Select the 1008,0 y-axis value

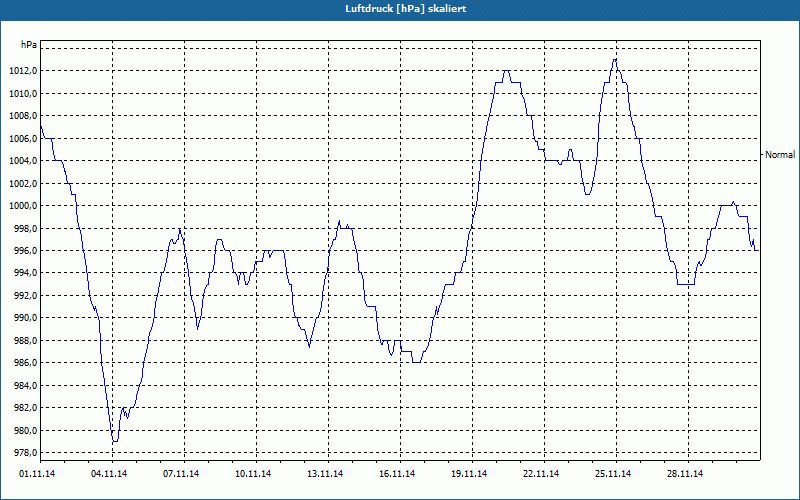(23, 116)
